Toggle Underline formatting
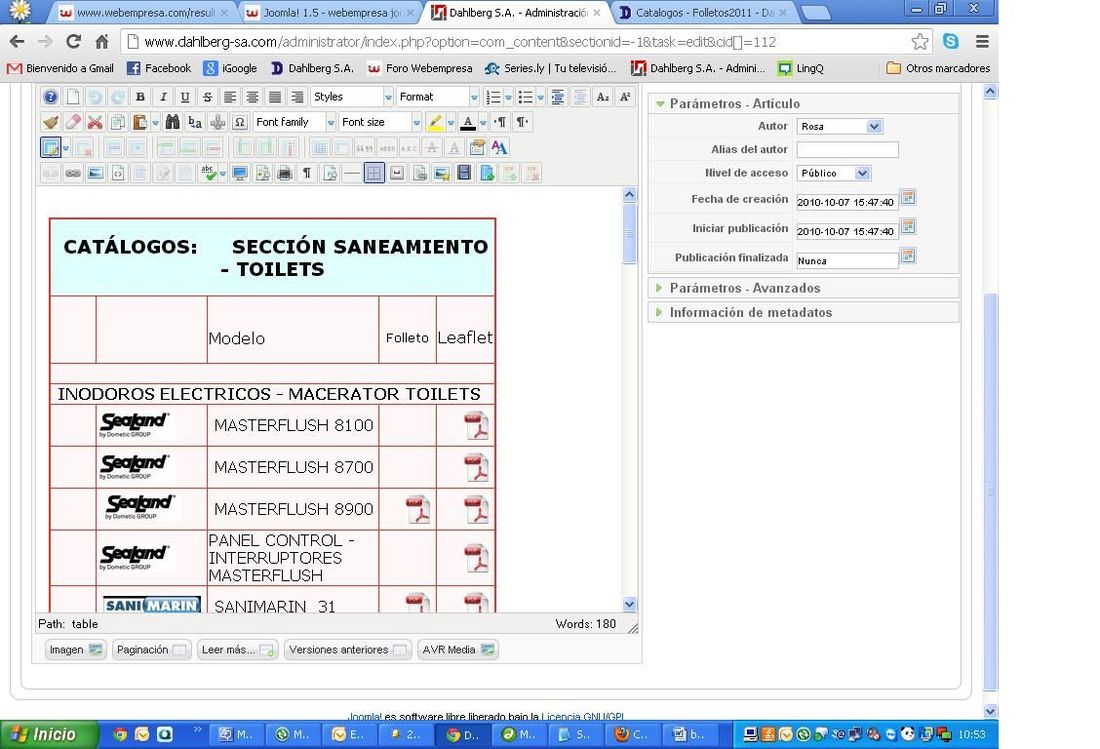Image resolution: width=1100 pixels, height=749 pixels. pyautogui.click(x=185, y=97)
